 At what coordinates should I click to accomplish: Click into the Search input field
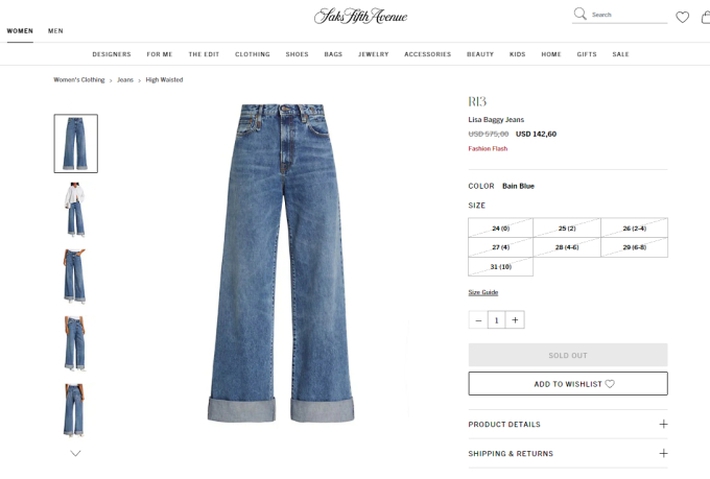coord(628,15)
